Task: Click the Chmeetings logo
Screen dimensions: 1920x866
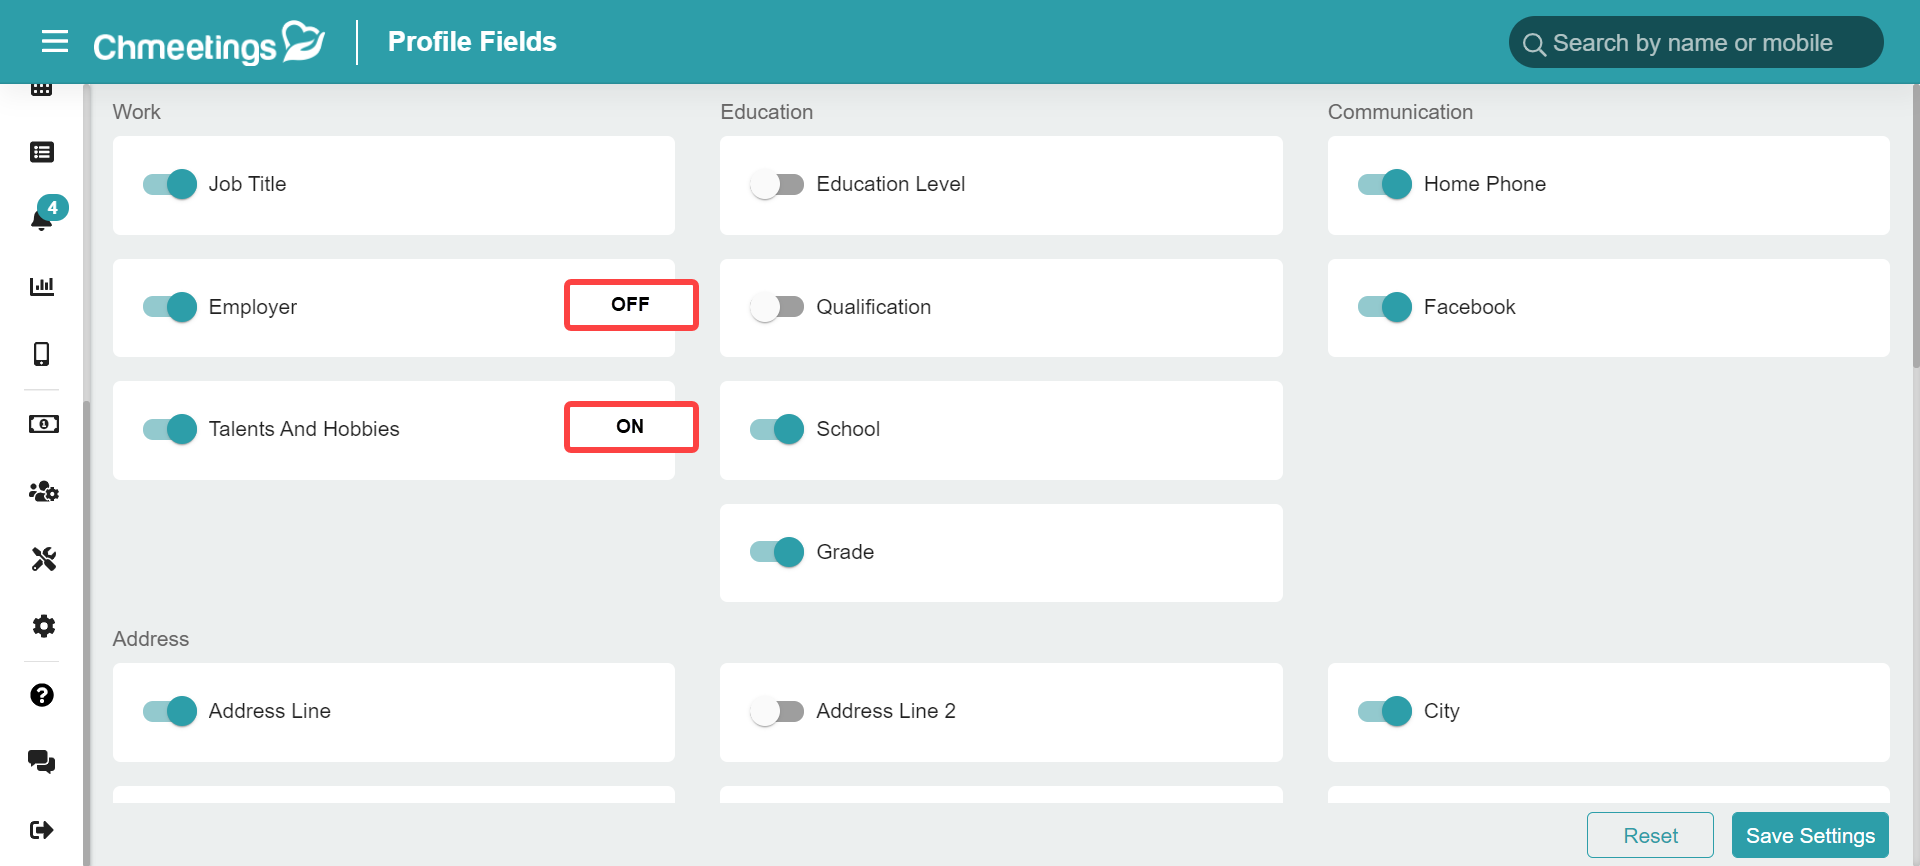Action: click(x=209, y=43)
